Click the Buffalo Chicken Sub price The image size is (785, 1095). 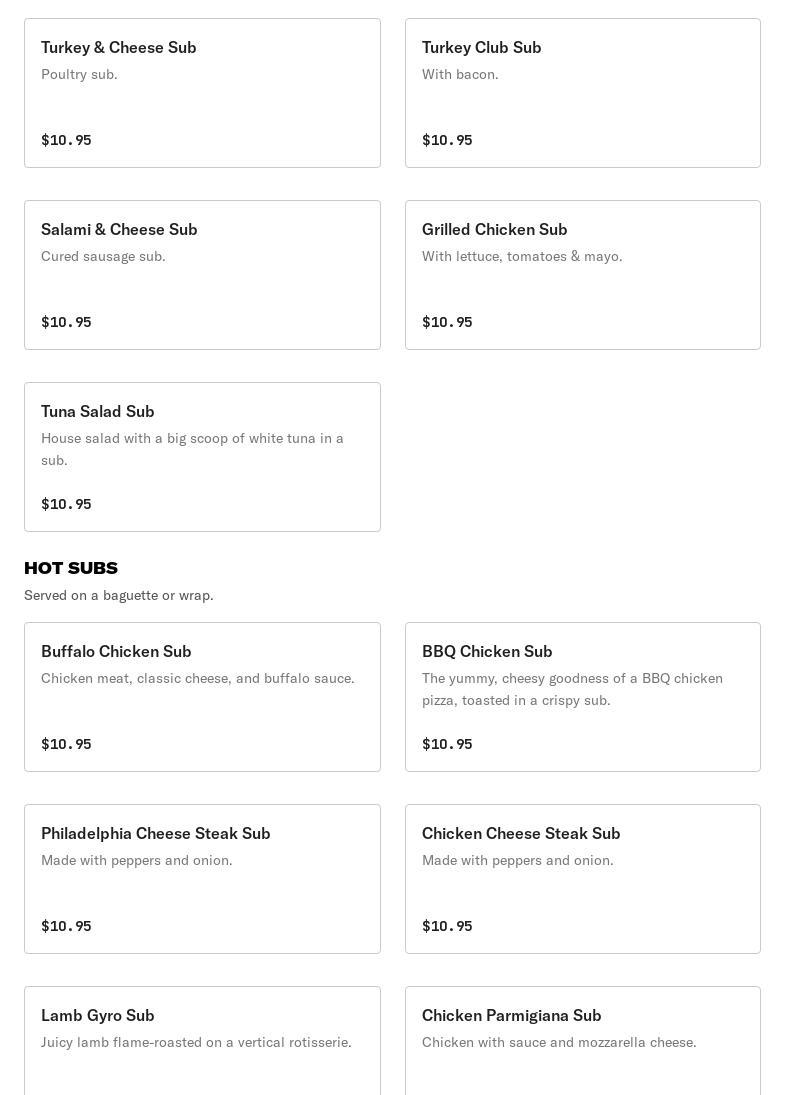pos(66,744)
